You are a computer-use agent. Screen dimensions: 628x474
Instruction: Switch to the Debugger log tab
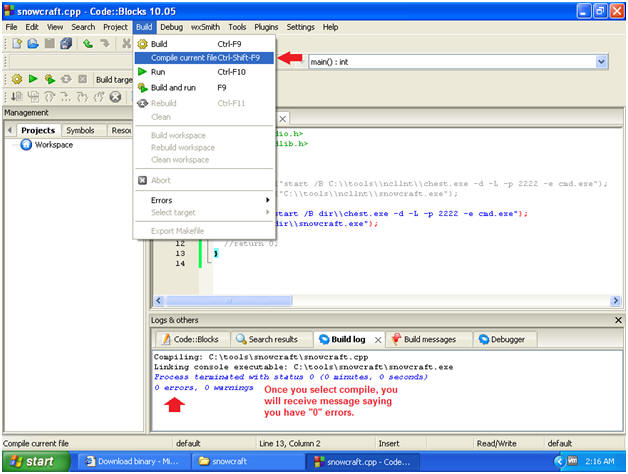click(x=503, y=339)
